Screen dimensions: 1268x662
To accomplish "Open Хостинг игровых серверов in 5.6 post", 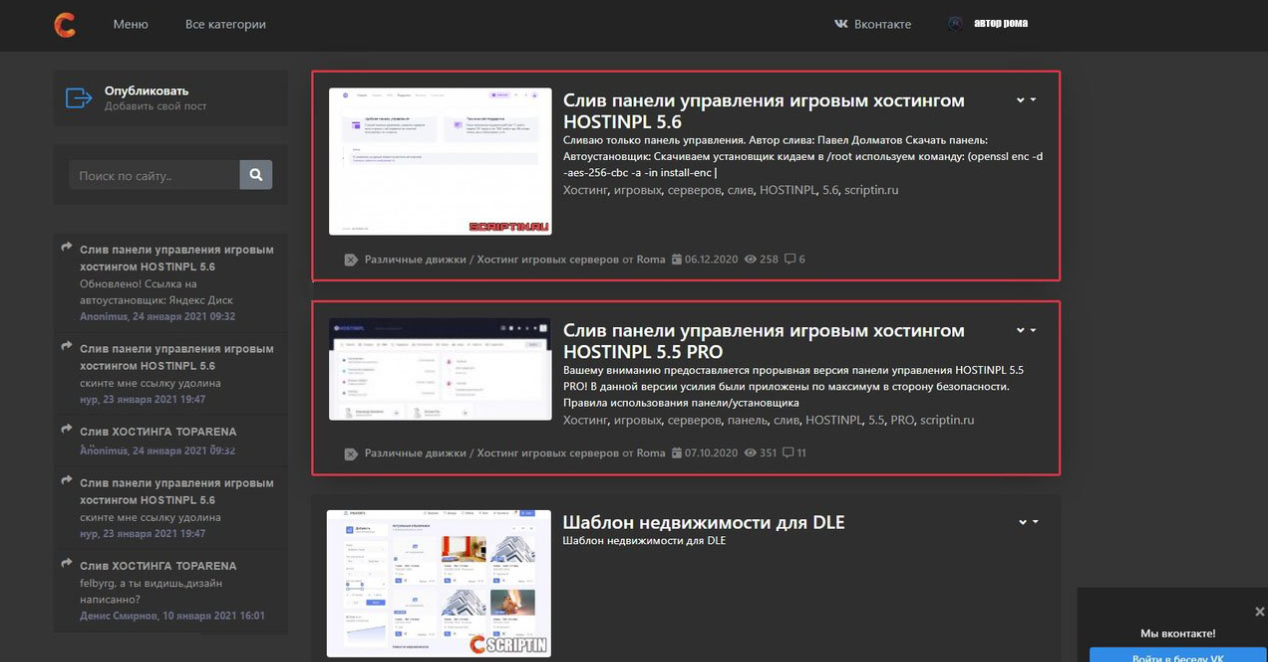I will point(548,259).
